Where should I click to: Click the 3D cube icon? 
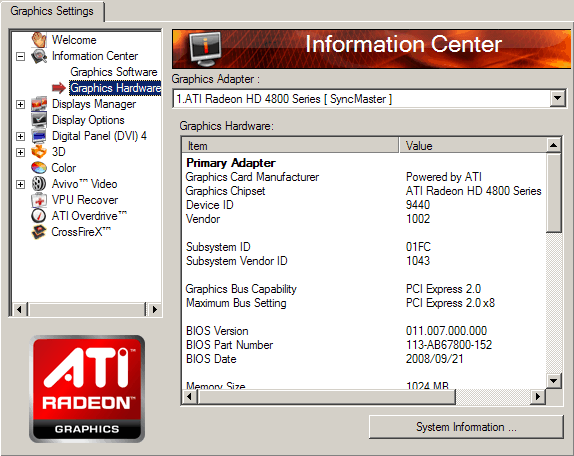(x=39, y=152)
